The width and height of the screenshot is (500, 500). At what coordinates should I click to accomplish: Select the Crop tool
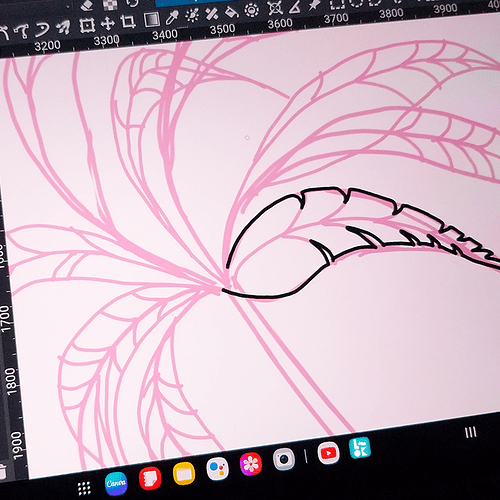128,22
